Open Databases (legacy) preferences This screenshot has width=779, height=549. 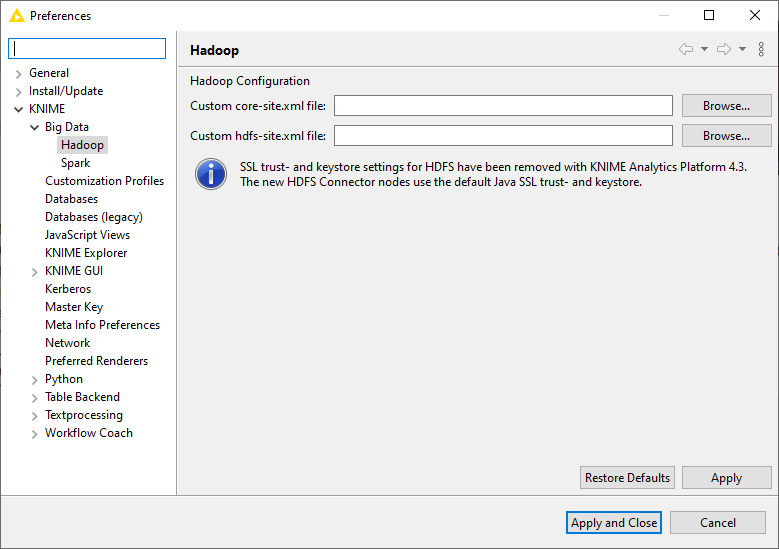tap(94, 217)
